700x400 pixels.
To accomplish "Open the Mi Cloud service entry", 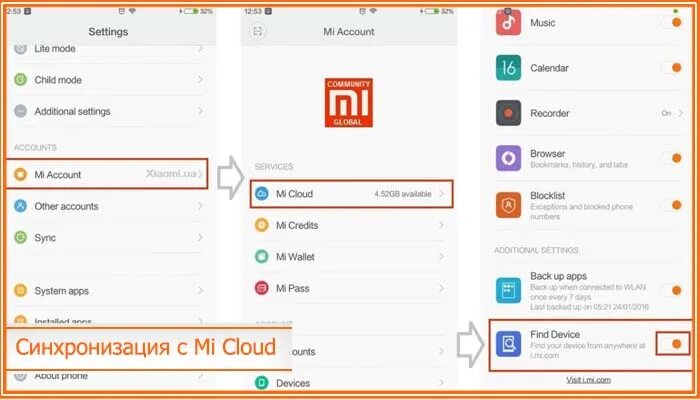I will (351, 194).
